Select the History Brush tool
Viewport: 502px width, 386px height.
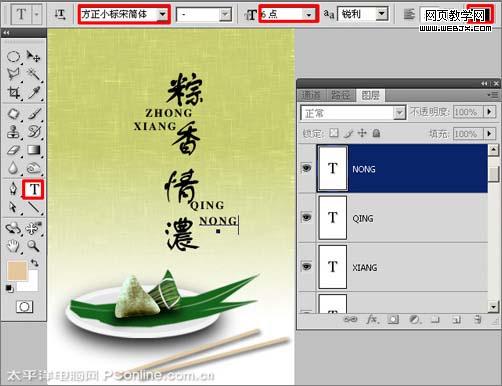pyautogui.click(x=33, y=132)
